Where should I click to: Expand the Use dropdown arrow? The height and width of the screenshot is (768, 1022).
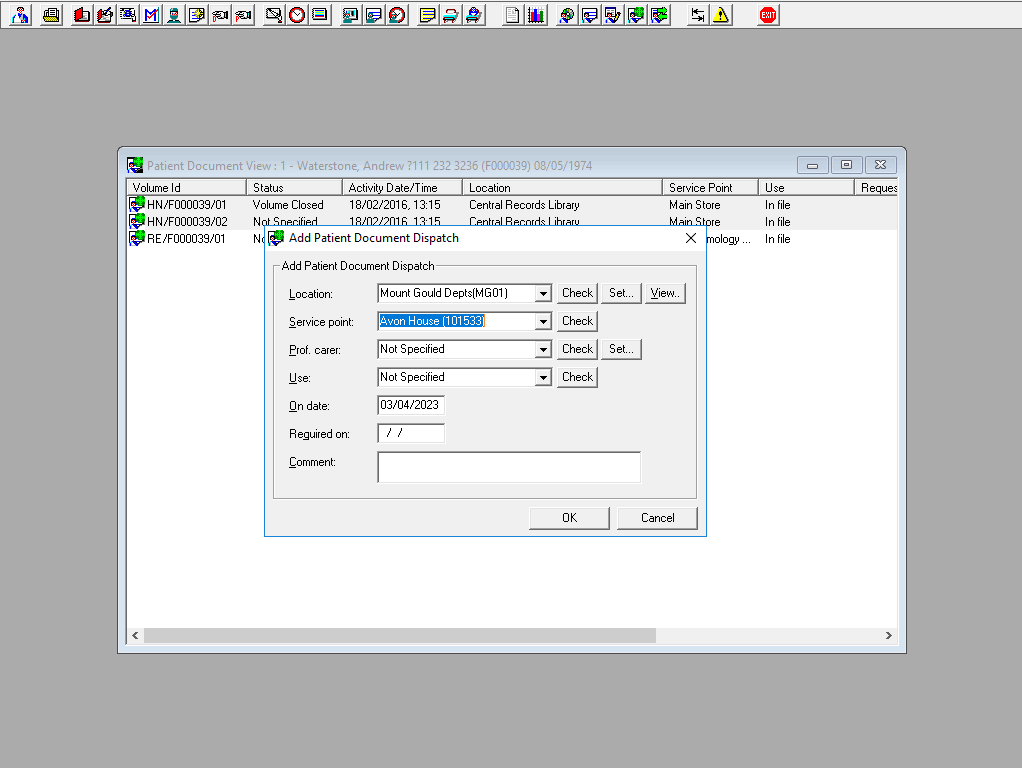click(x=543, y=377)
